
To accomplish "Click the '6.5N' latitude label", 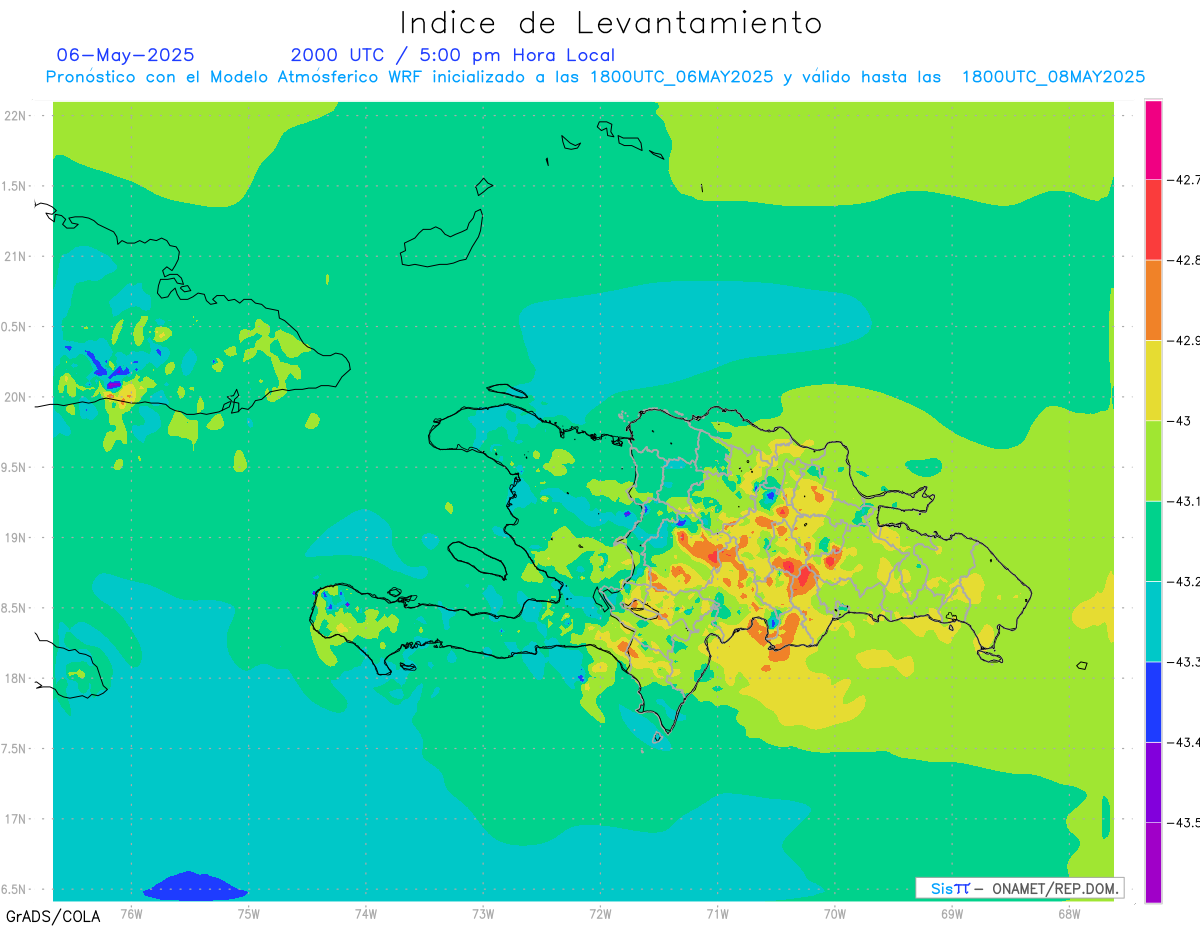I will [x=14, y=890].
